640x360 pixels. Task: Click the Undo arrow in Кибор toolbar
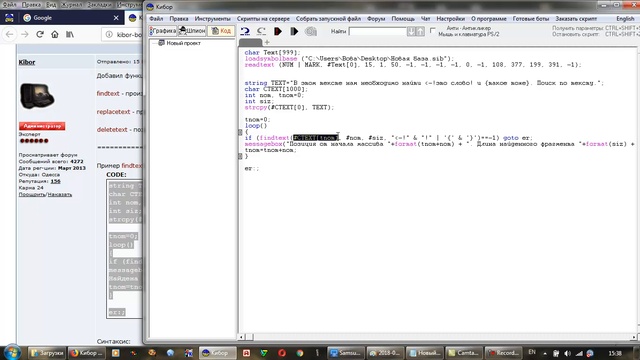(x=245, y=31)
